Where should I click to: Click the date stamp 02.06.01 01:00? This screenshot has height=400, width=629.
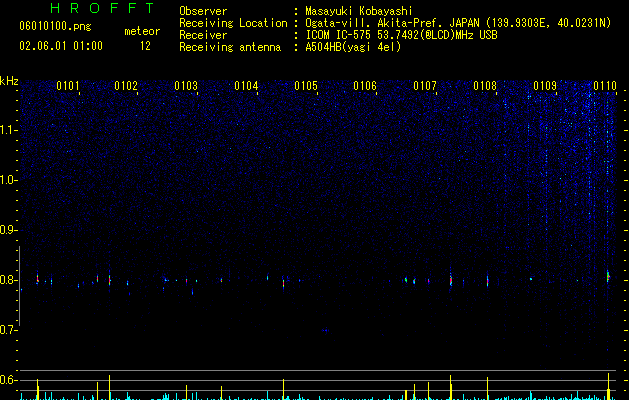pyautogui.click(x=61, y=46)
